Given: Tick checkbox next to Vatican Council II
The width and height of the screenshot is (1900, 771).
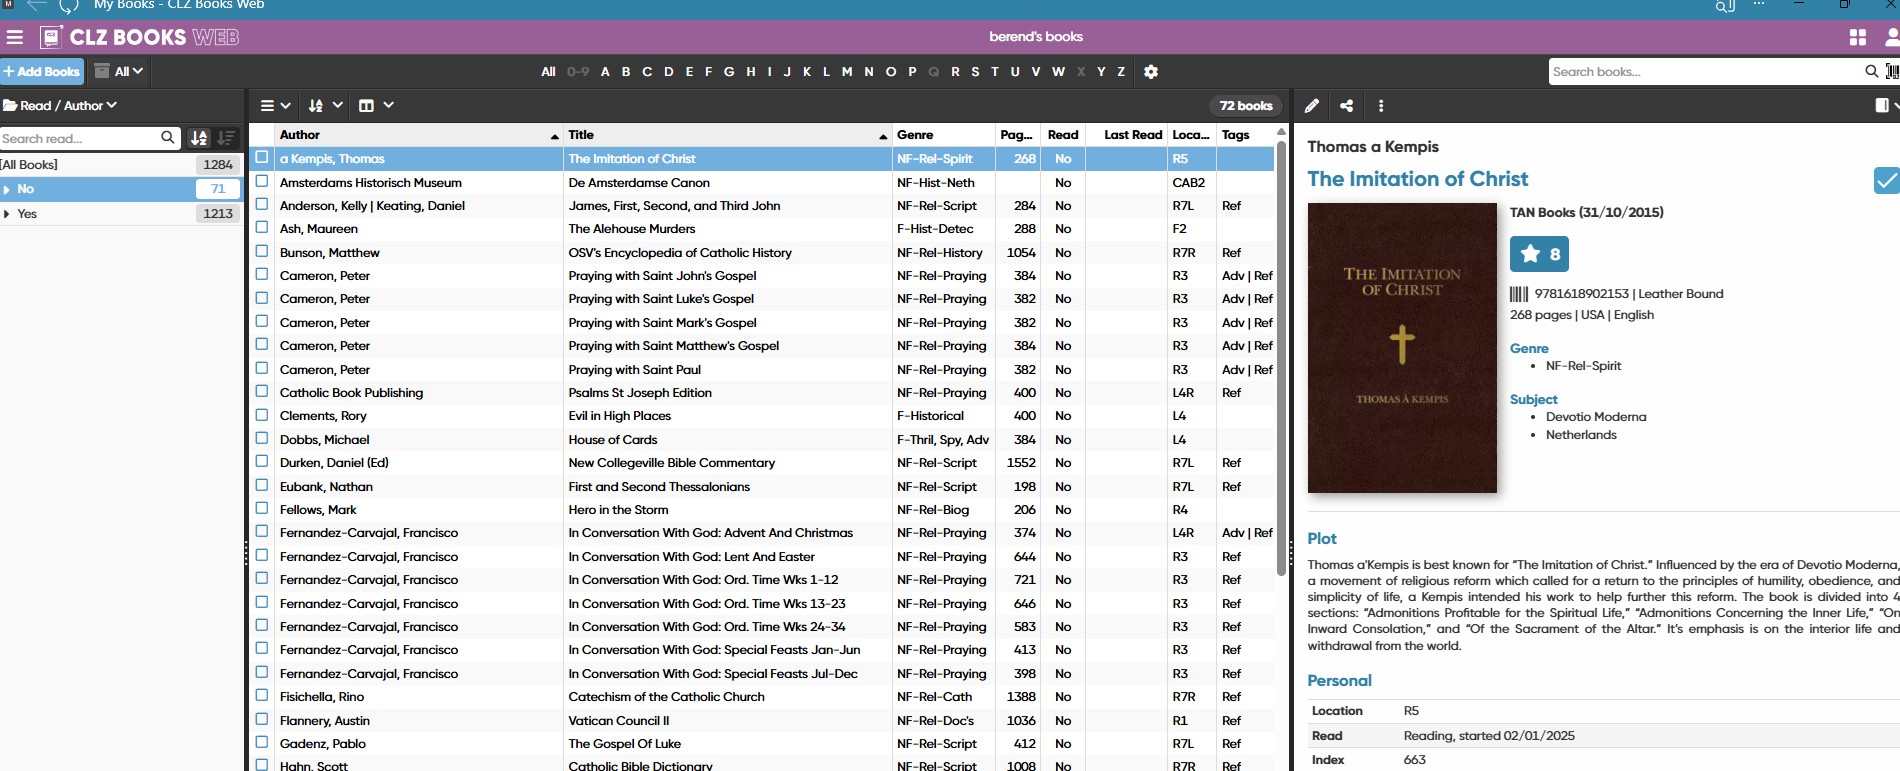Looking at the screenshot, I should [x=262, y=720].
